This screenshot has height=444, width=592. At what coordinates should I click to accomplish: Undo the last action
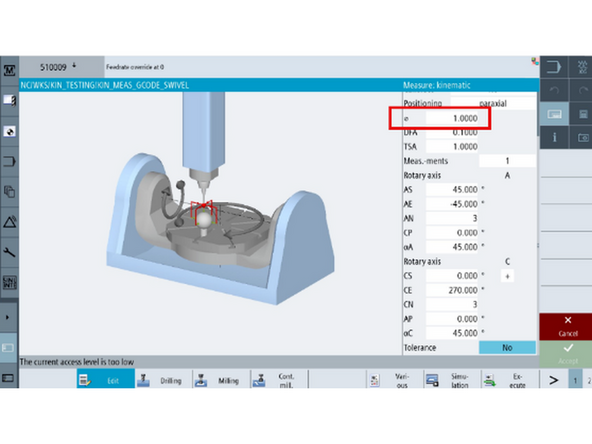[x=554, y=90]
